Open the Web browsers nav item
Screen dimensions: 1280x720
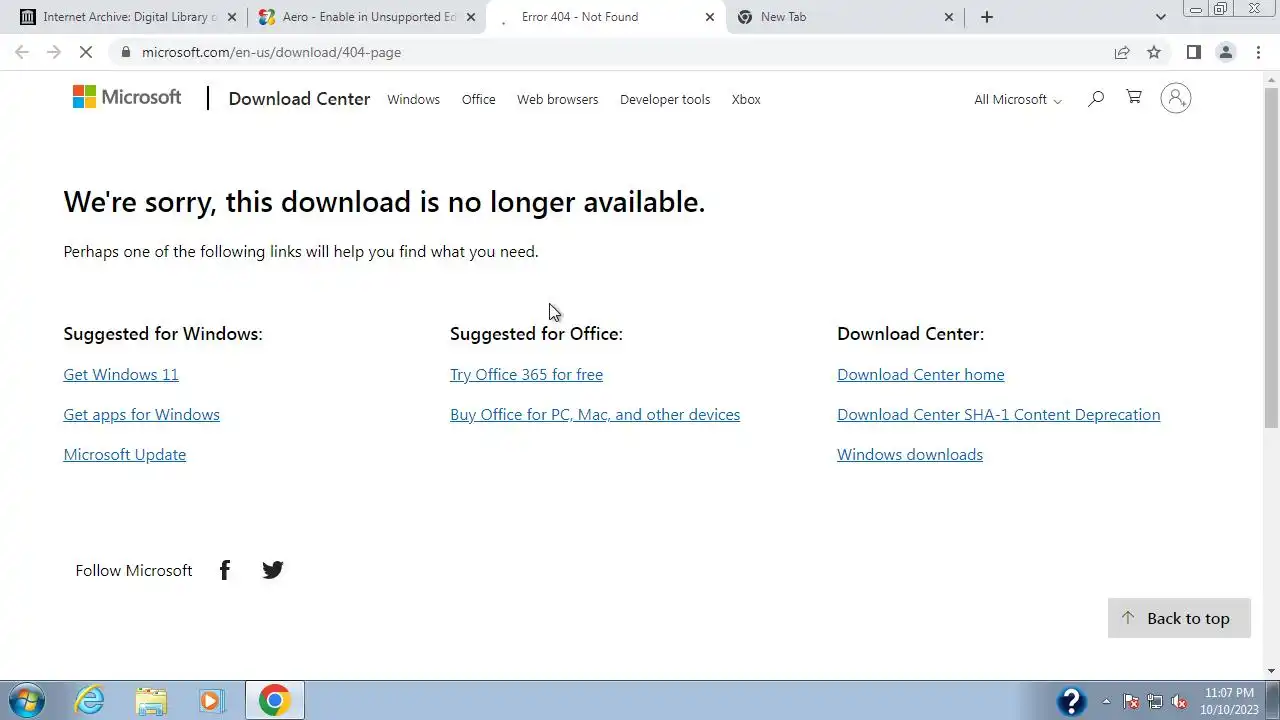(x=557, y=99)
